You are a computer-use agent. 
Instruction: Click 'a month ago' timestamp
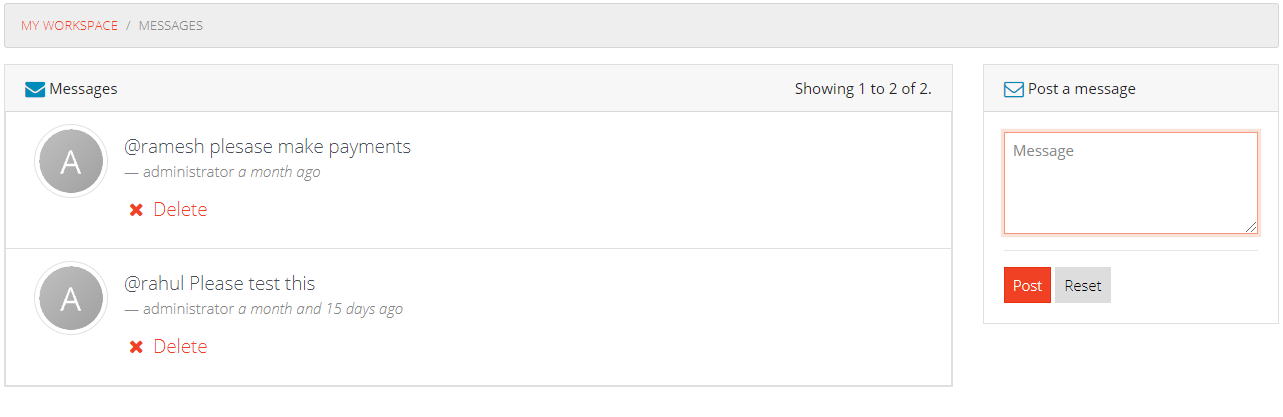point(279,172)
